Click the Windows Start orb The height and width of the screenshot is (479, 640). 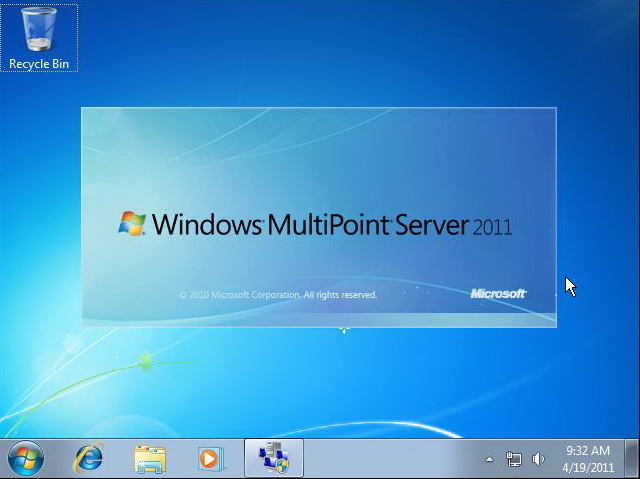(26, 458)
